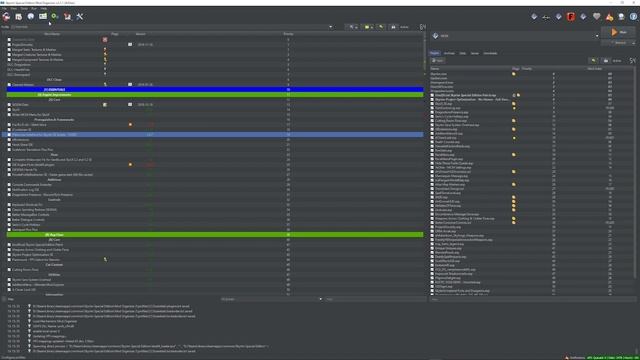Switch to the Saves tab
The width and height of the screenshot is (640, 360).
click(475, 53)
